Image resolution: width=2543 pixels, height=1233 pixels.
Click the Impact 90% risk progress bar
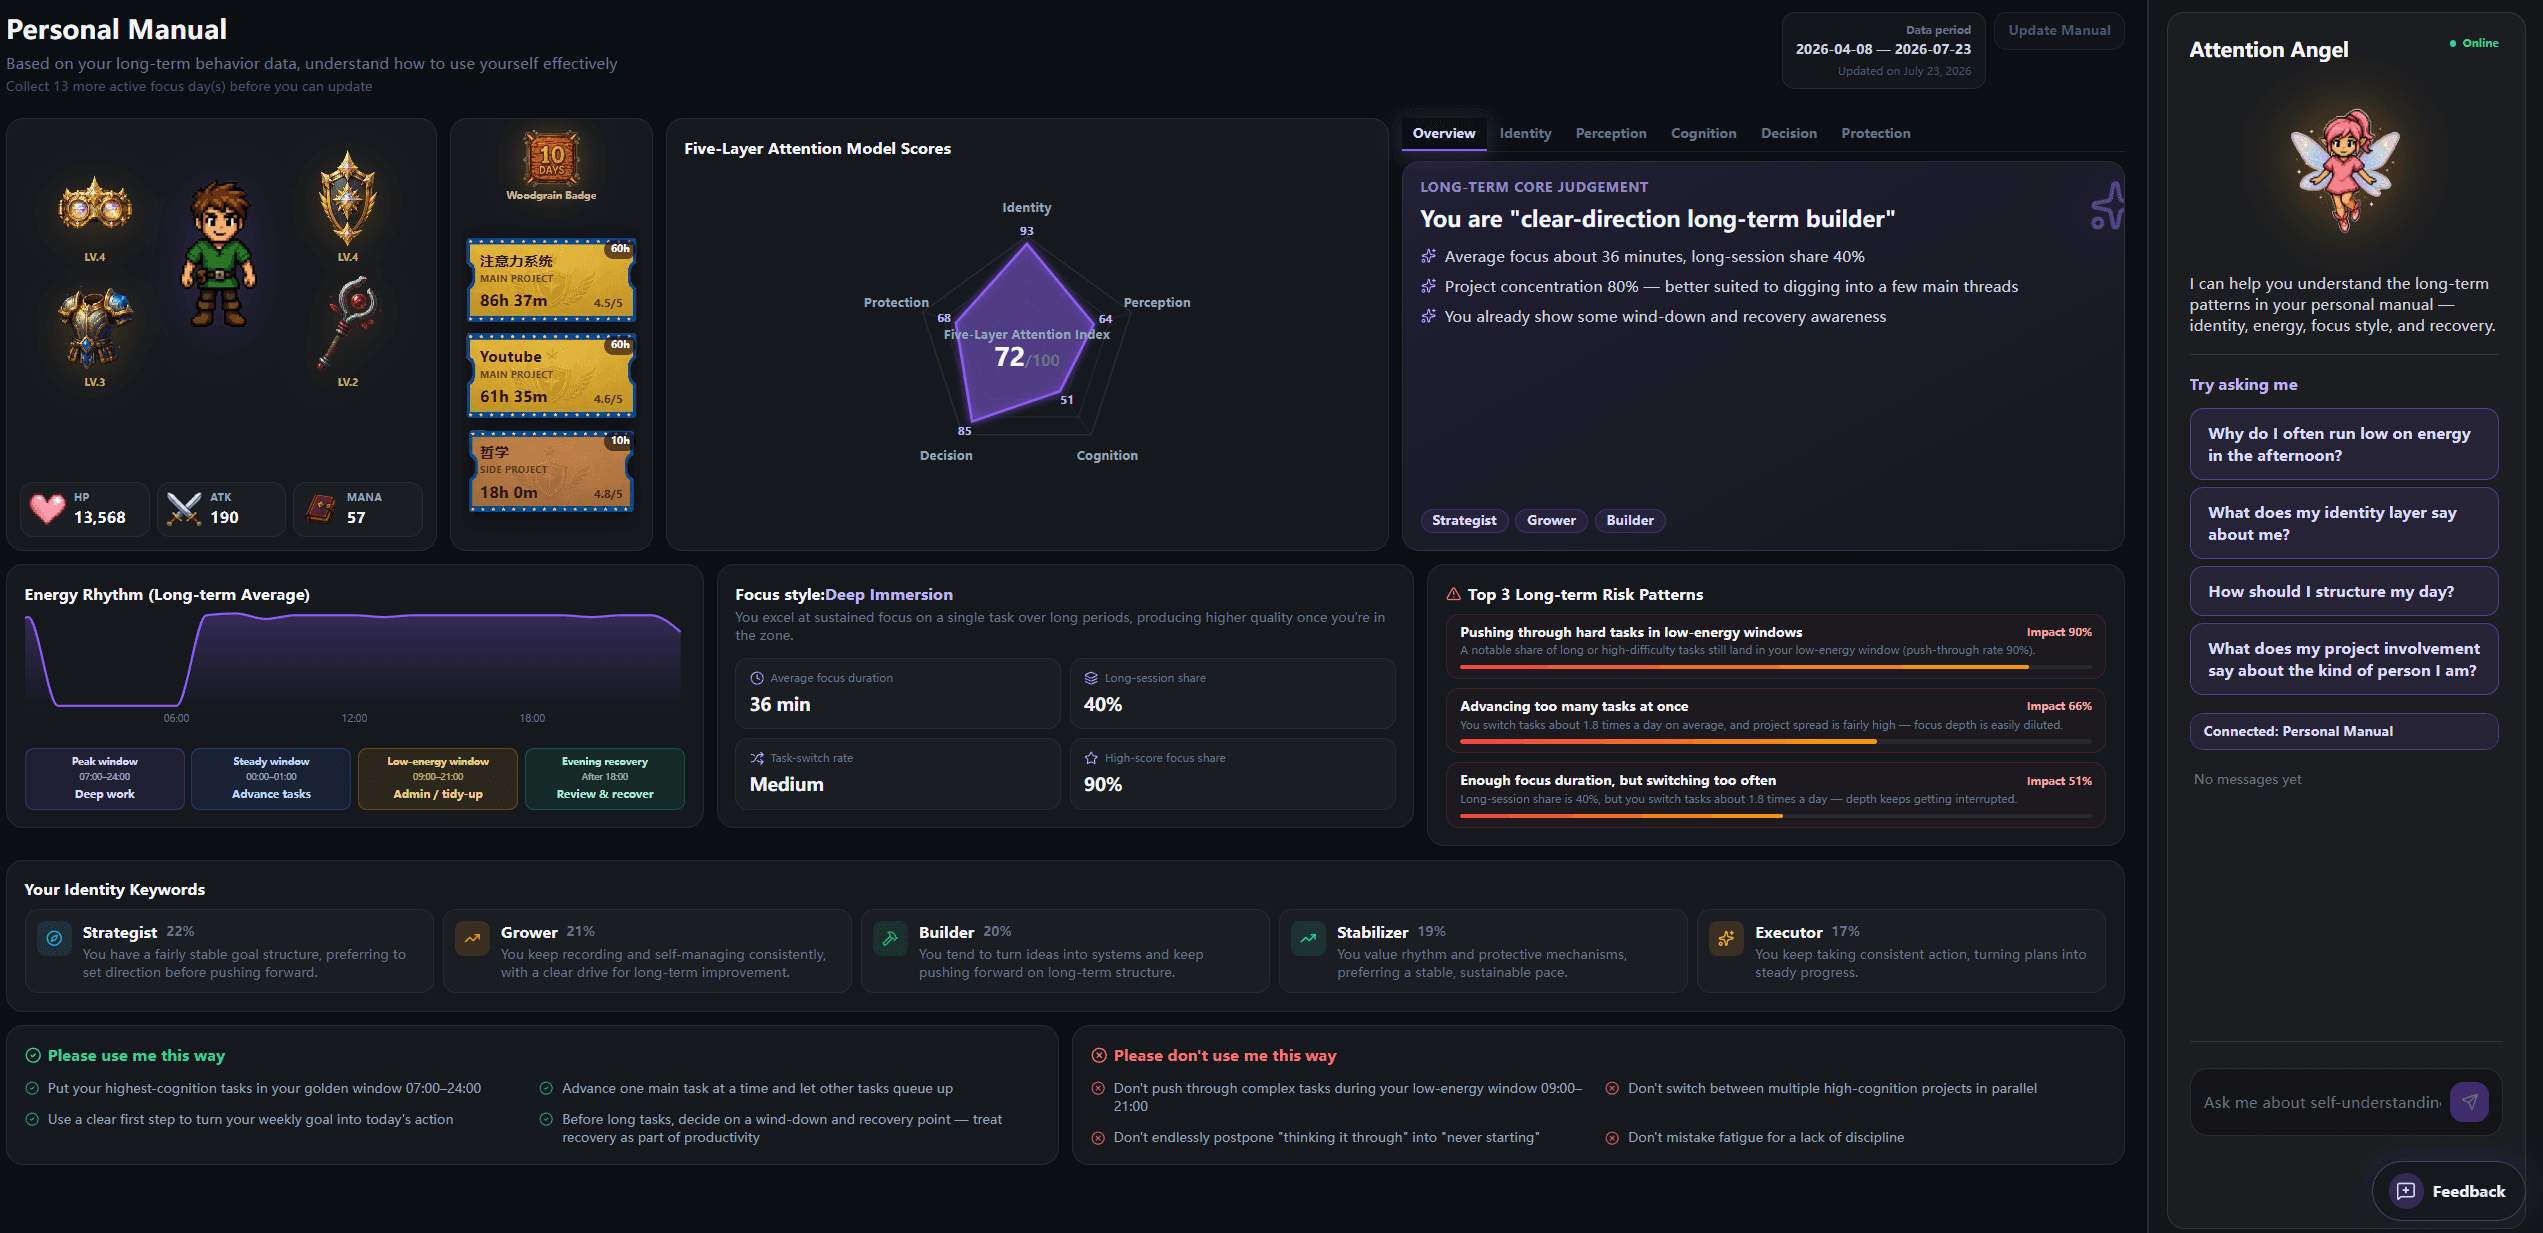coord(1775,667)
